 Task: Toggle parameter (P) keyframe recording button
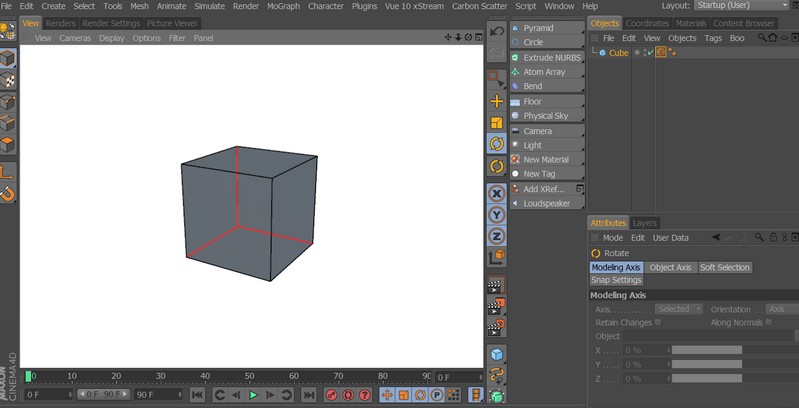tap(436, 395)
